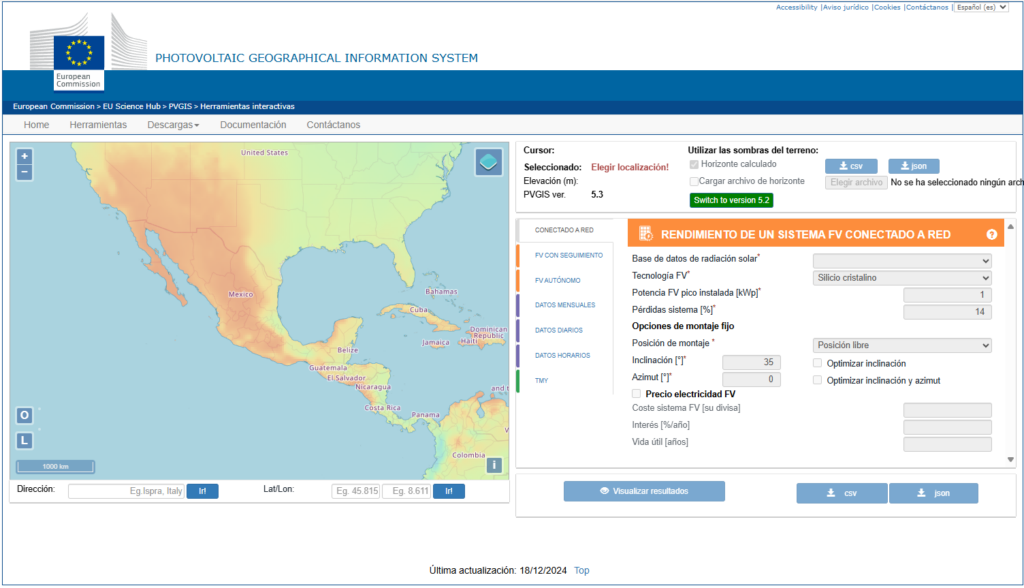Click Elegir archivo file chooser

(x=856, y=182)
